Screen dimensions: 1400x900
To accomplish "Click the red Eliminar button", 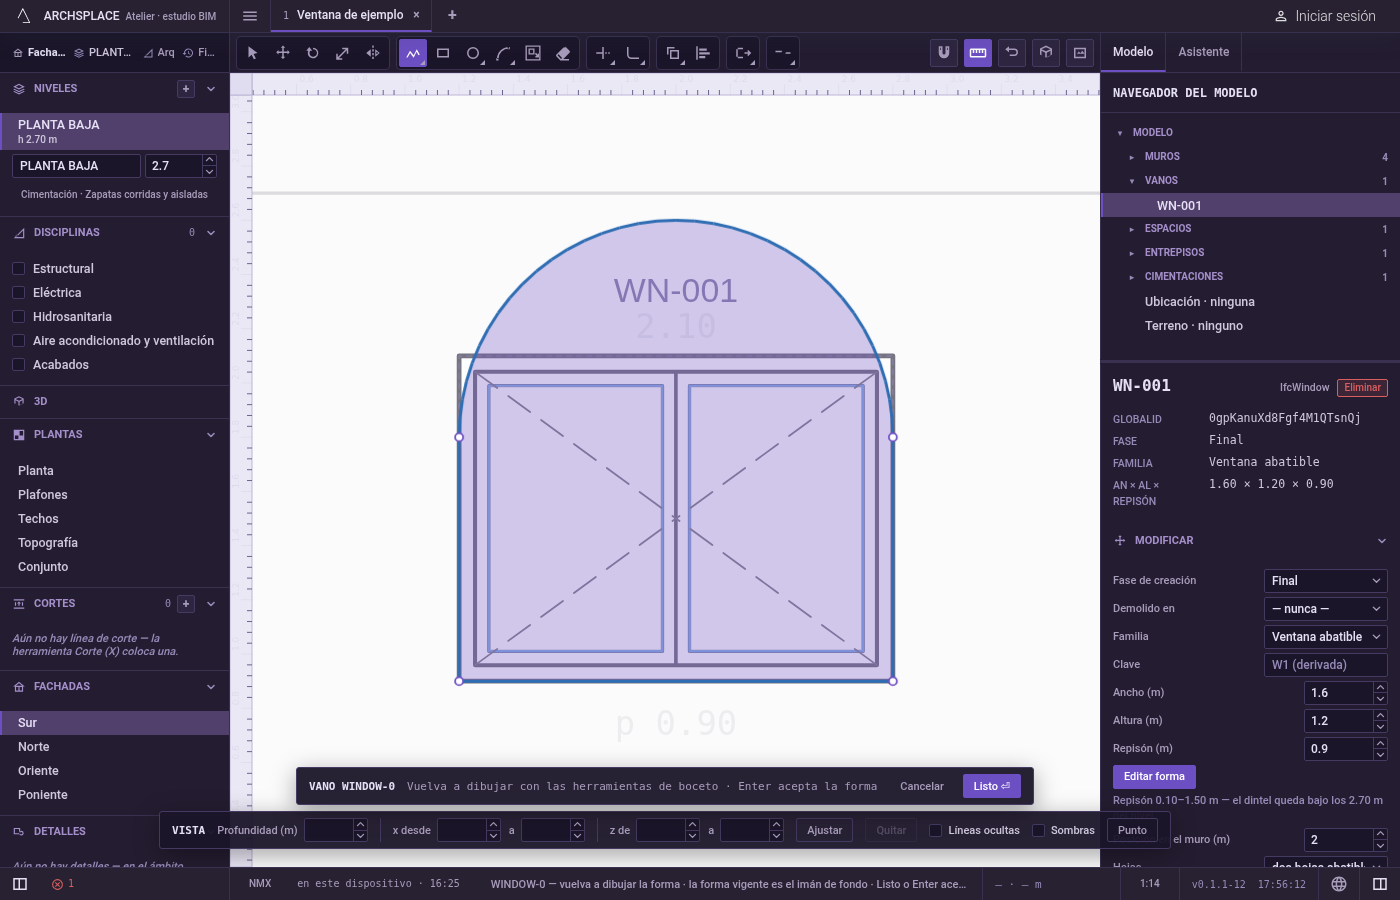I will click(x=1362, y=388).
